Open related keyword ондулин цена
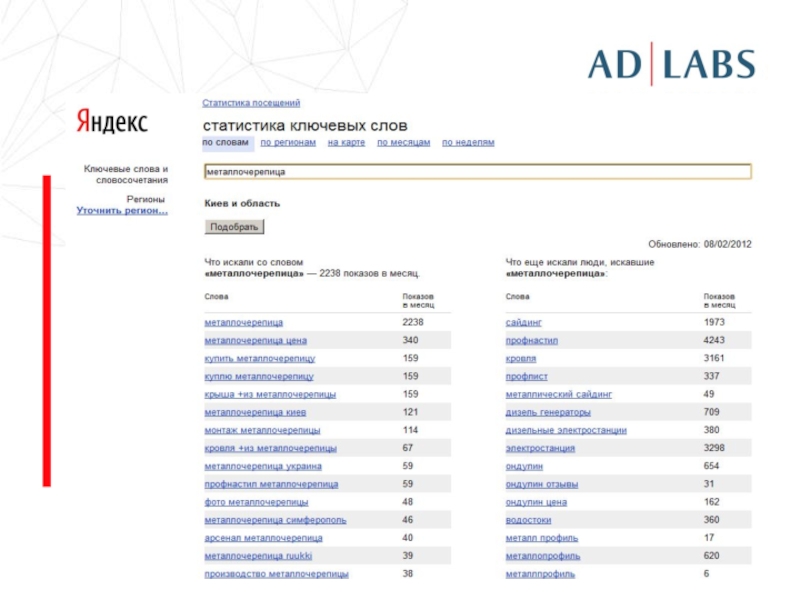 (x=536, y=502)
